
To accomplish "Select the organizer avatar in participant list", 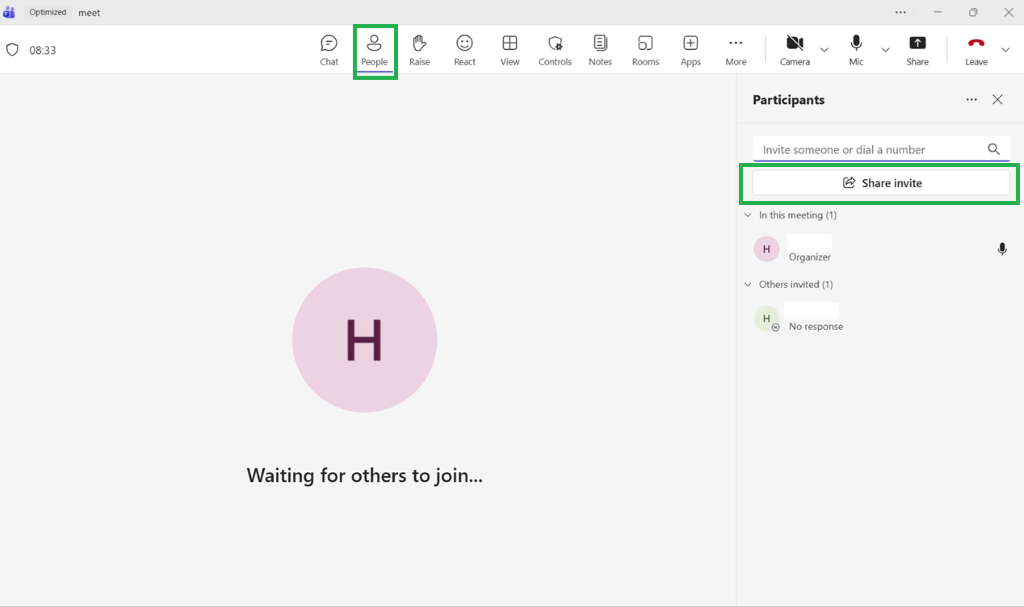I will (x=767, y=249).
